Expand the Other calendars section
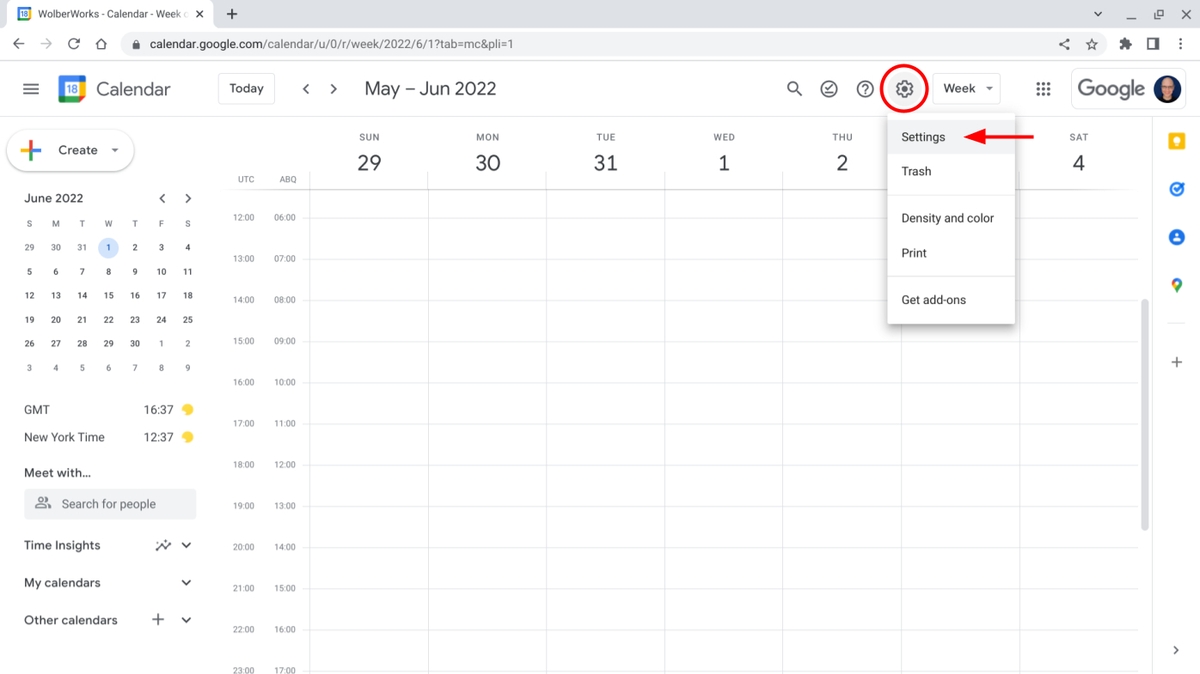Screen dimensions: 1200x674 186,620
